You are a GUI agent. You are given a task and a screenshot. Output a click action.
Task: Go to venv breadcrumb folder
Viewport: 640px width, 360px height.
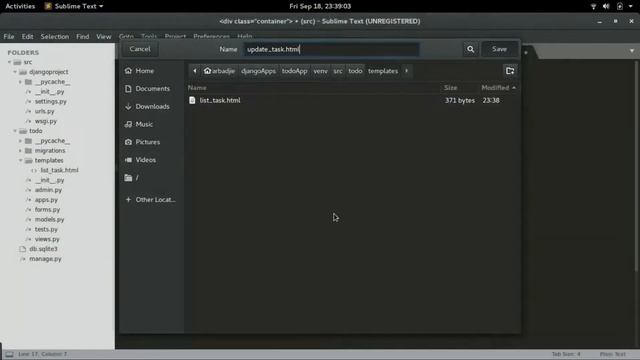(320, 71)
